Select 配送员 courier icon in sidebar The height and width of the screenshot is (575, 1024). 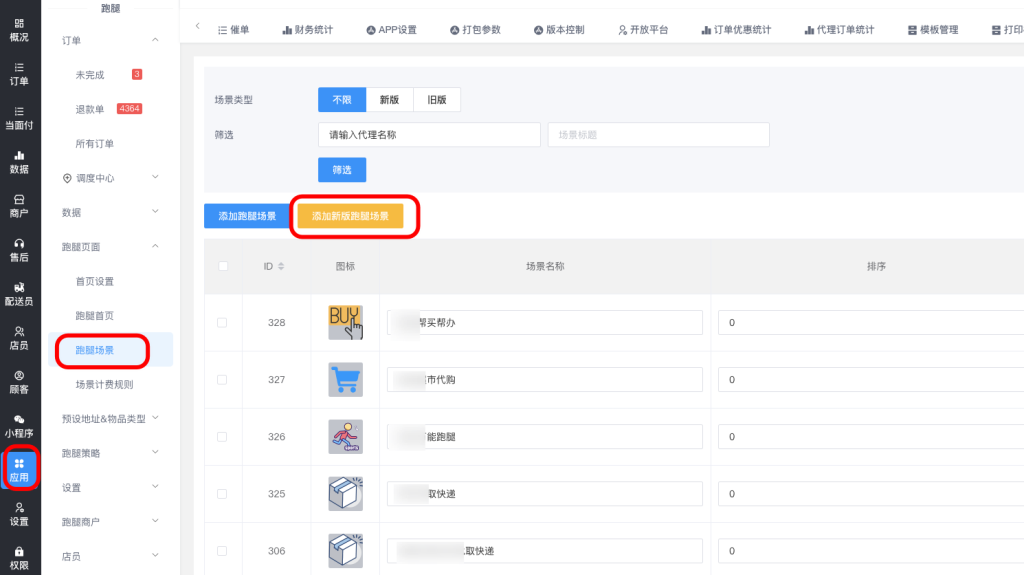[x=19, y=293]
